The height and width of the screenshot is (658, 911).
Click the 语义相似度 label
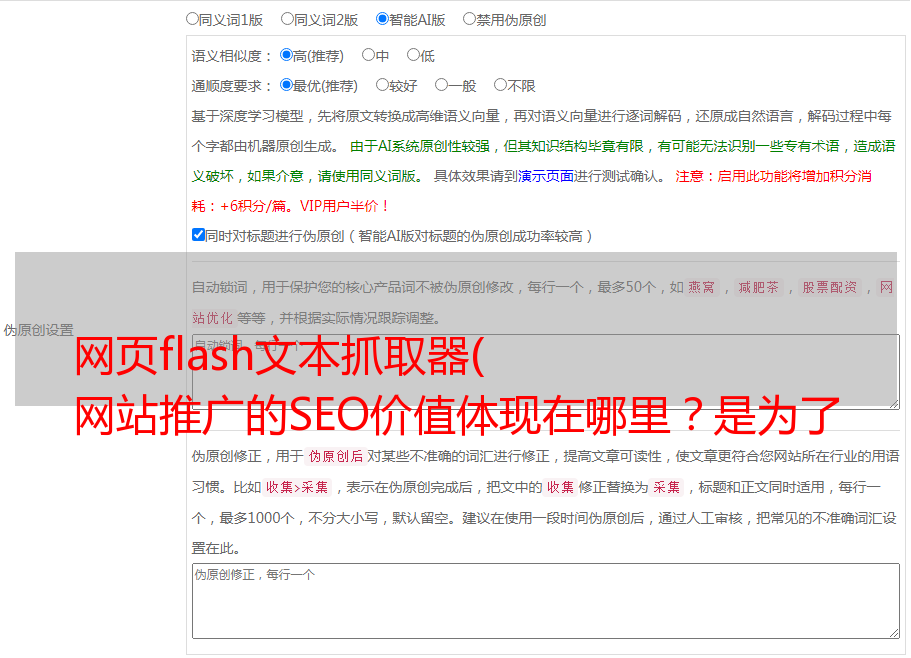click(x=231, y=56)
